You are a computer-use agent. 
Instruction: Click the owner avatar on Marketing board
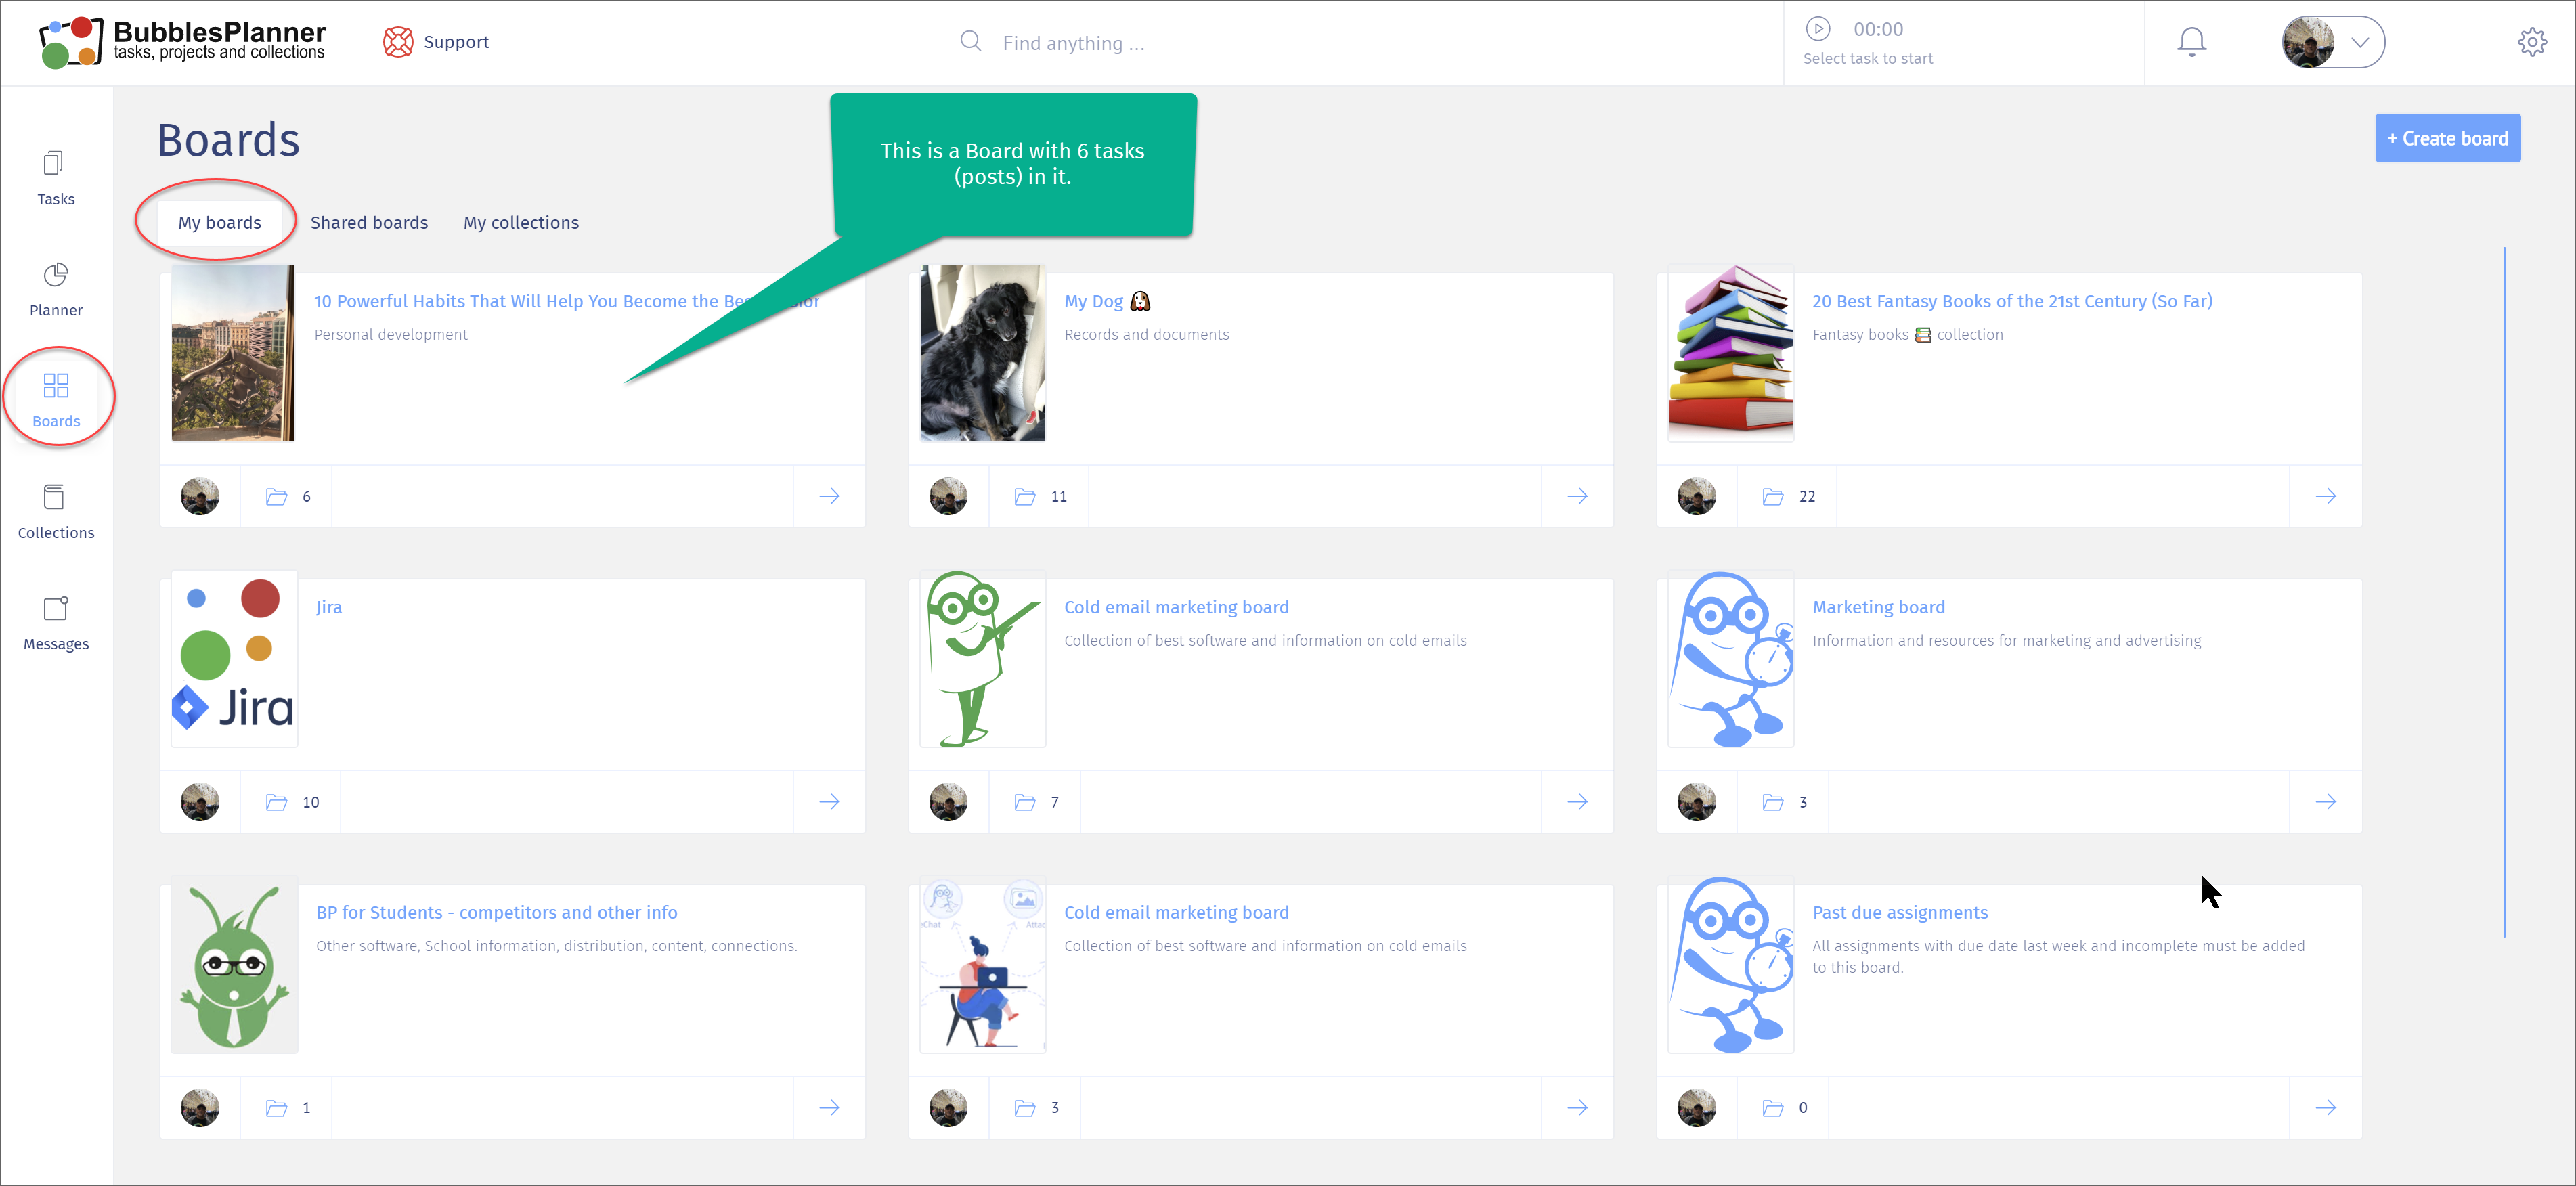click(1696, 802)
